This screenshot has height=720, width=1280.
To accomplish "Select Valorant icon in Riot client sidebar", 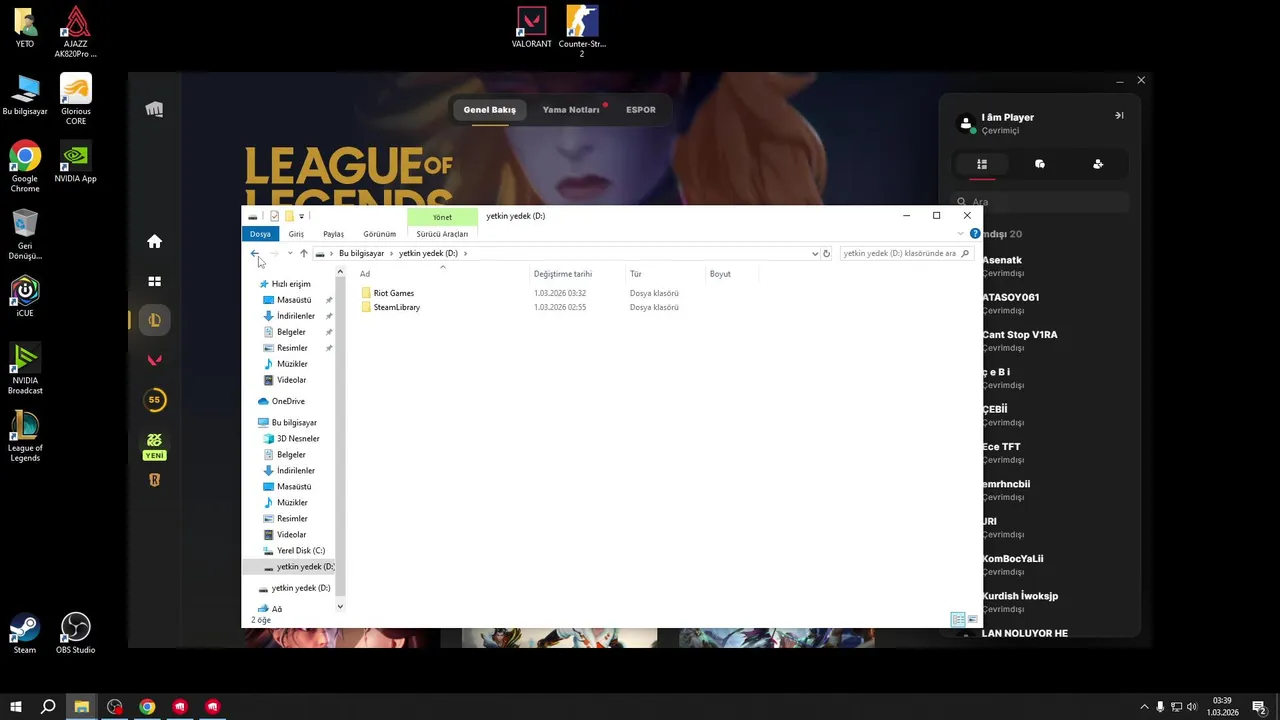I will click(x=154, y=360).
